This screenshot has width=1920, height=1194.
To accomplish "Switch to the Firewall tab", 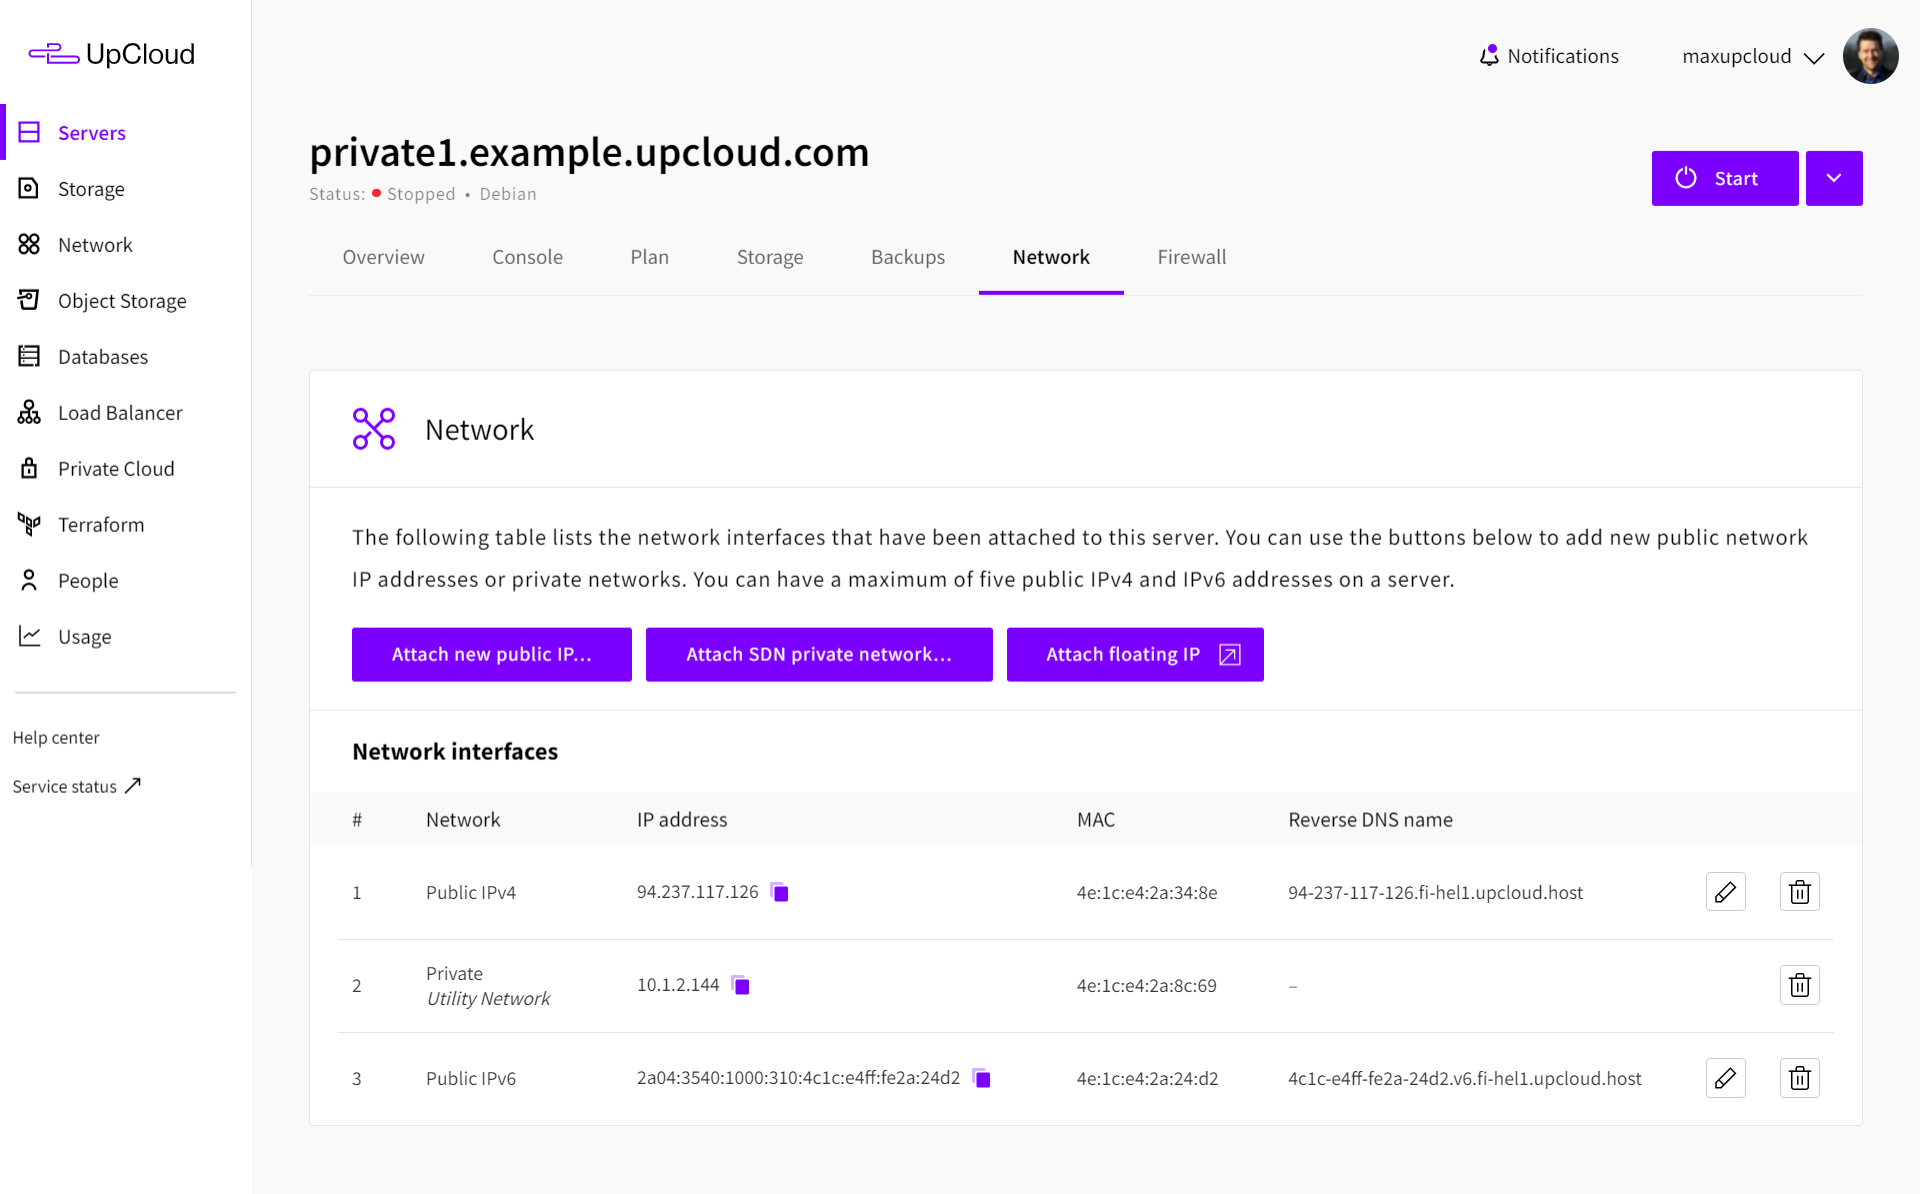I will [1191, 257].
